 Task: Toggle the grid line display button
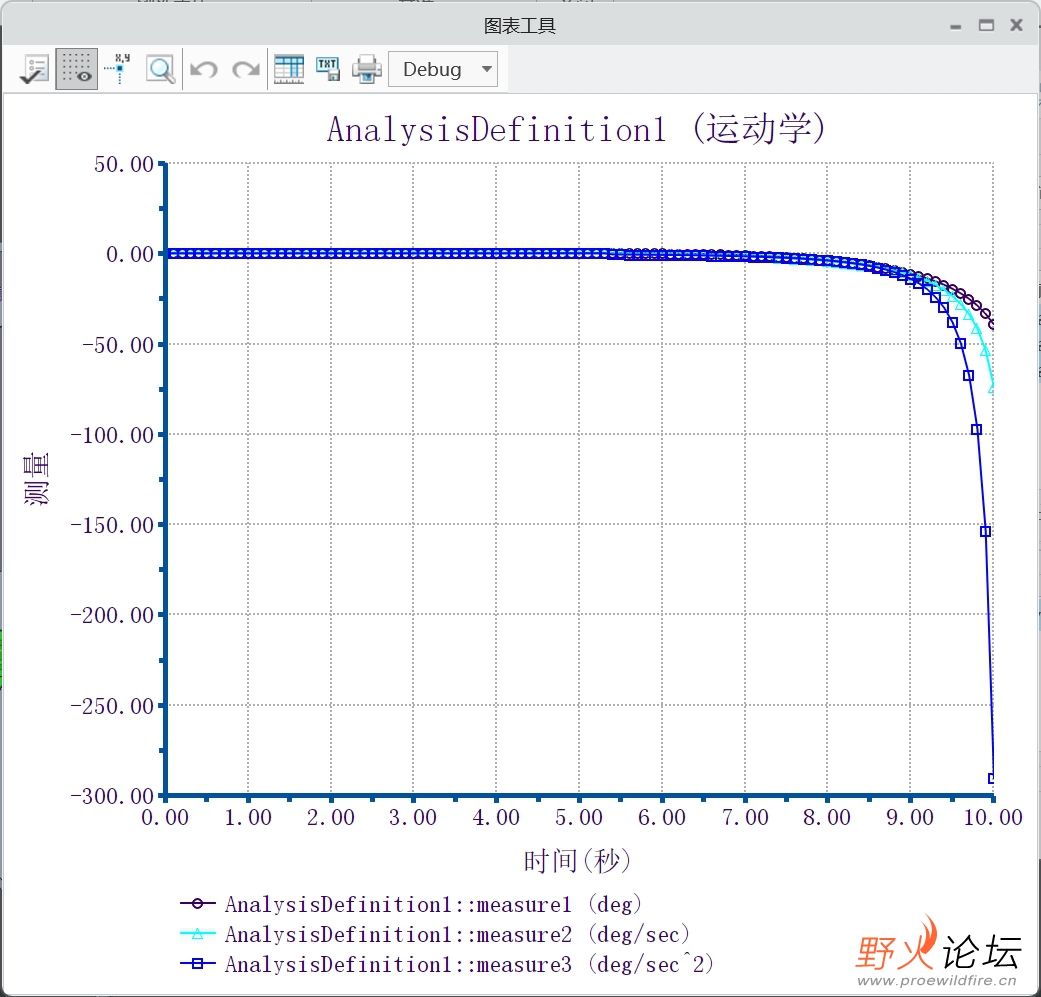(76, 69)
